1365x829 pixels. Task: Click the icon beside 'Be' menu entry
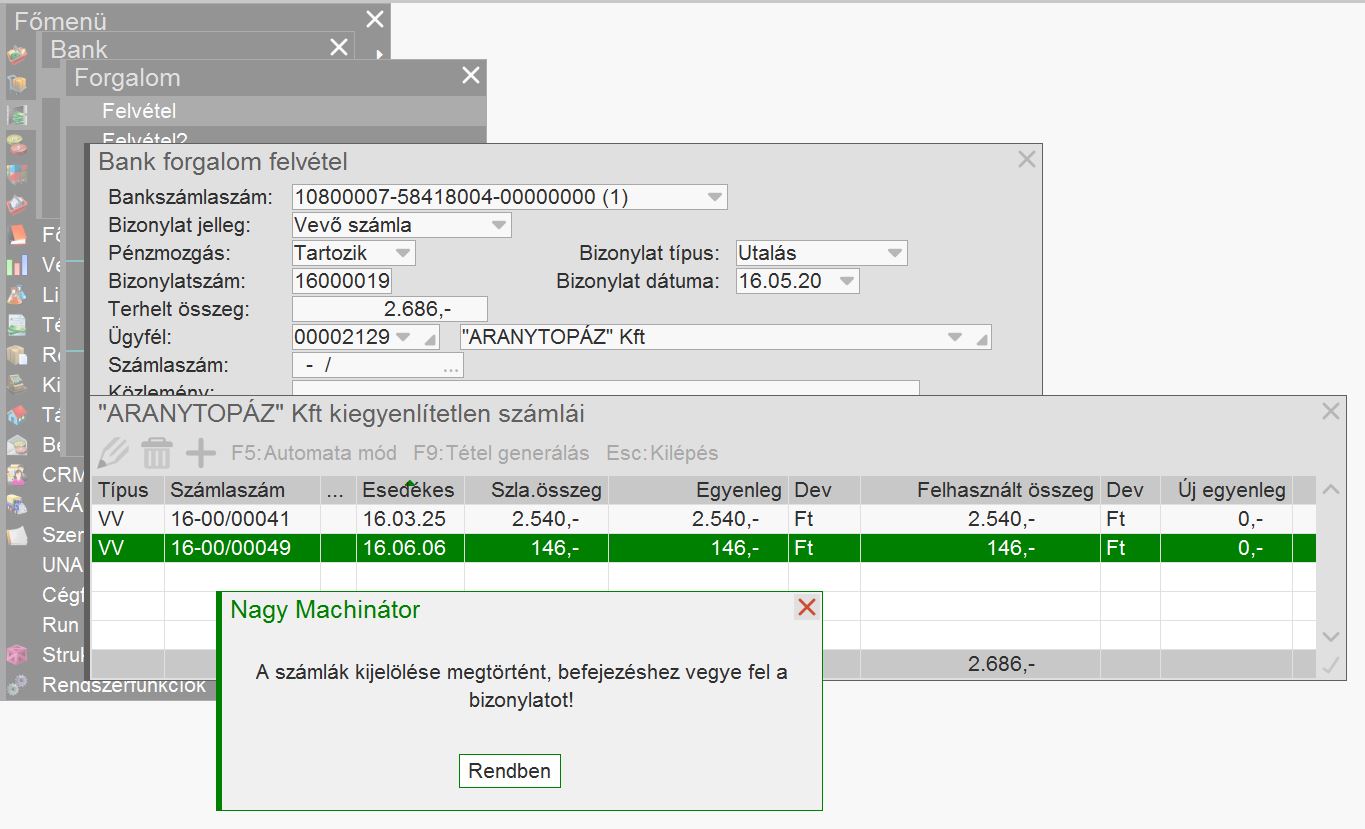click(17, 445)
